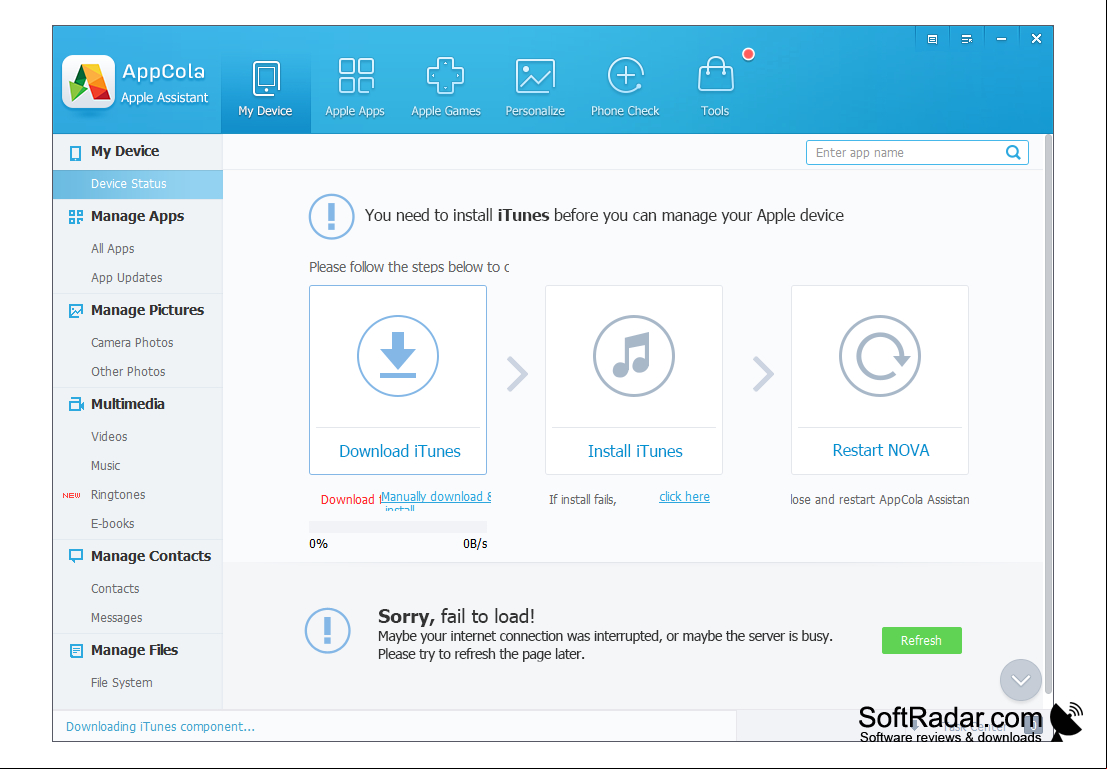Open Contacts in the sidebar
The width and height of the screenshot is (1107, 769).
coord(115,588)
